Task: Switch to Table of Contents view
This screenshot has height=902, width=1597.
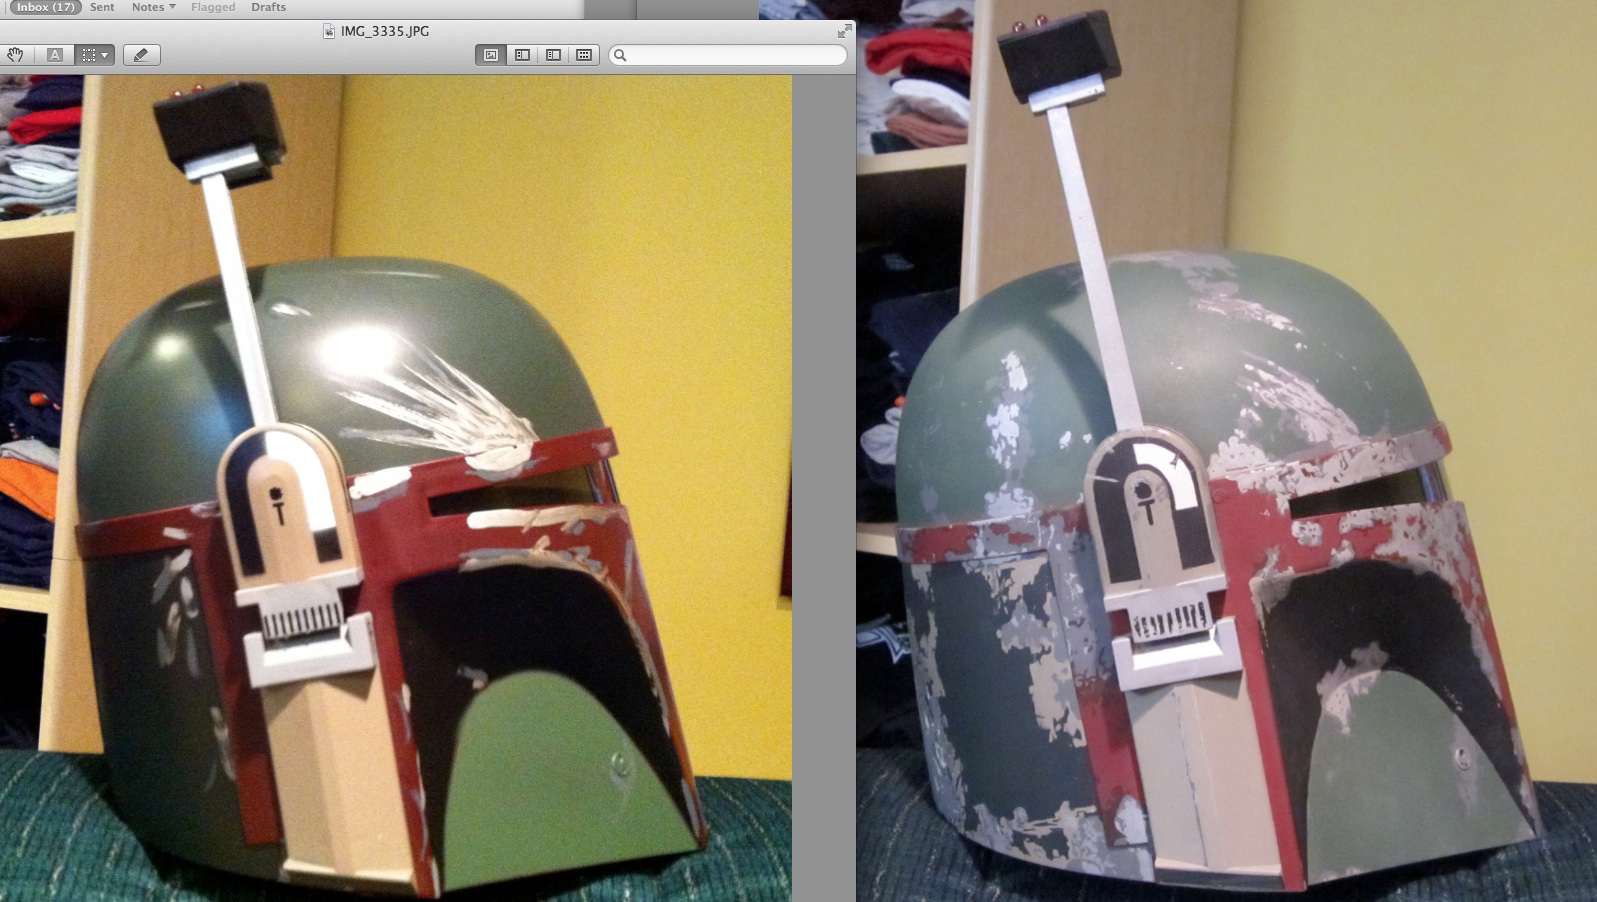Action: pyautogui.click(x=553, y=55)
